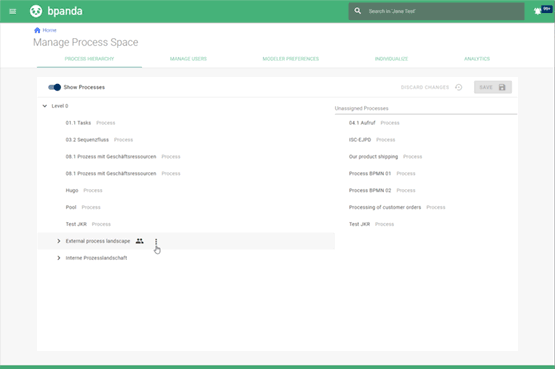Open the notifications bell icon
Viewport: 555px width, 369px height.
point(537,11)
